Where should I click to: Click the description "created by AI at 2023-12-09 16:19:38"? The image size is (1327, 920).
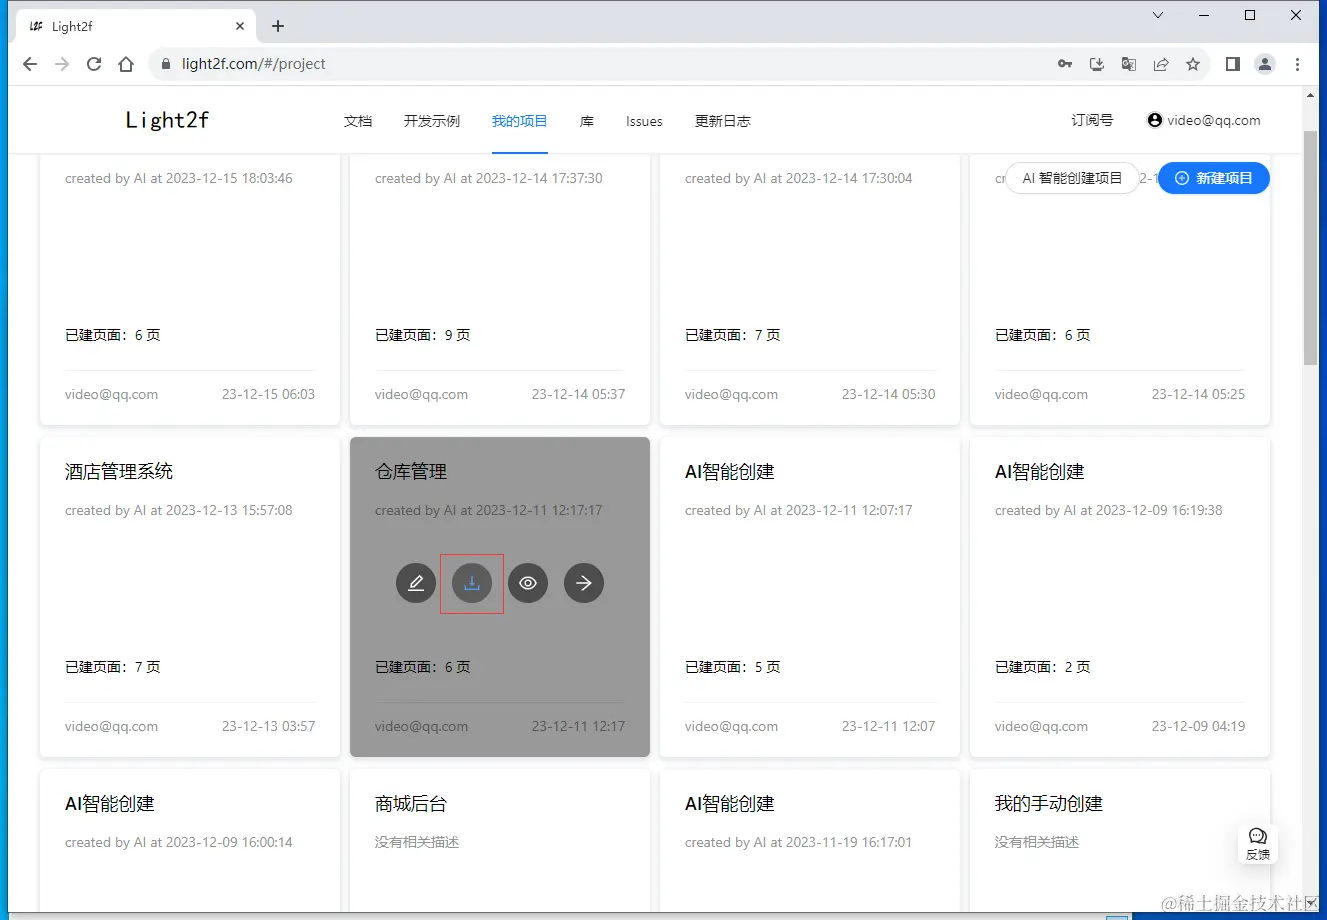1109,510
